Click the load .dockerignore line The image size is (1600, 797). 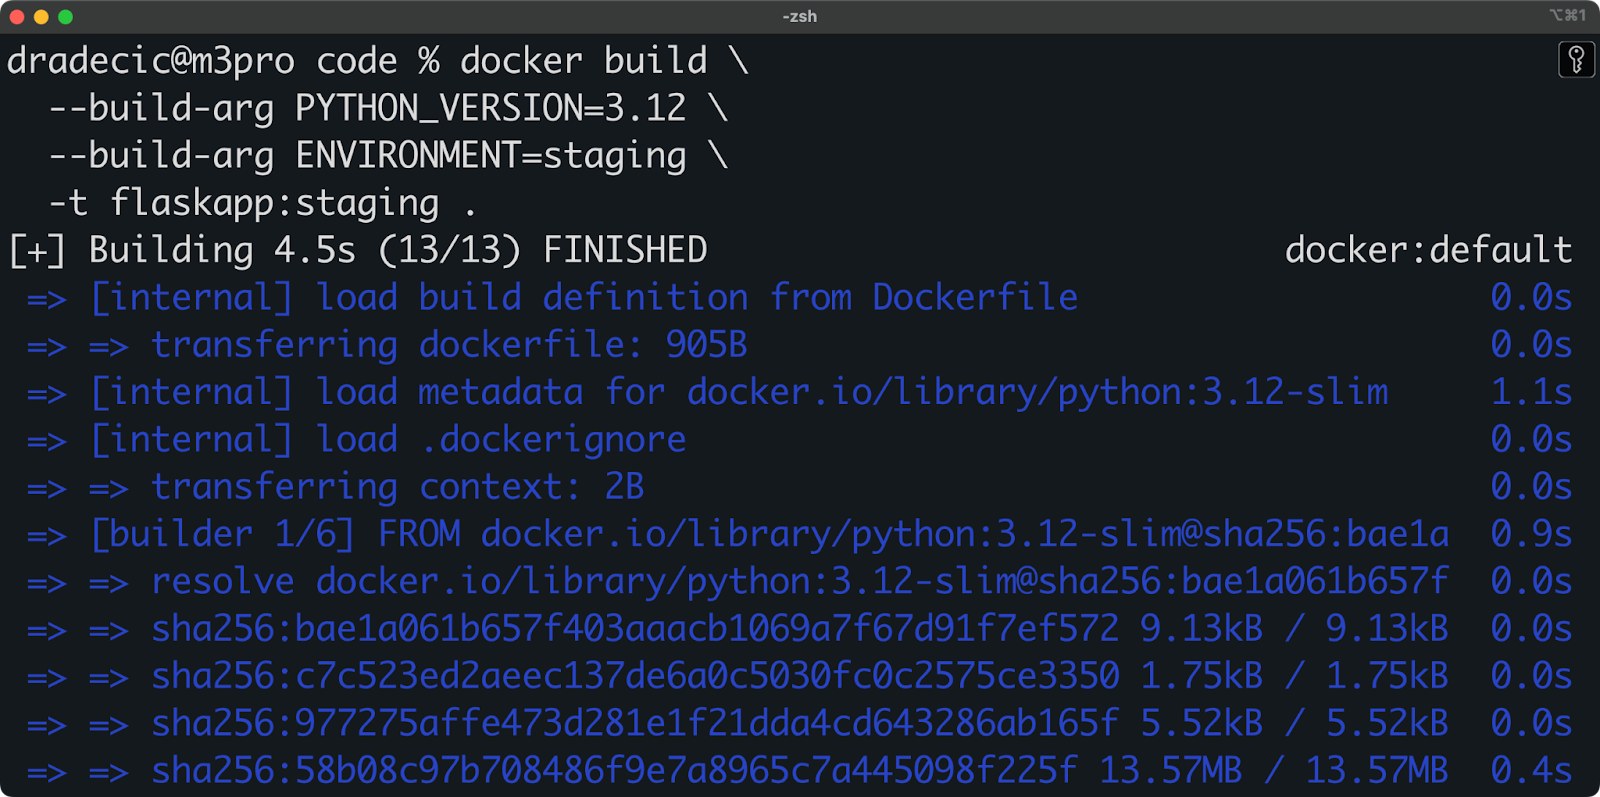coord(799,440)
